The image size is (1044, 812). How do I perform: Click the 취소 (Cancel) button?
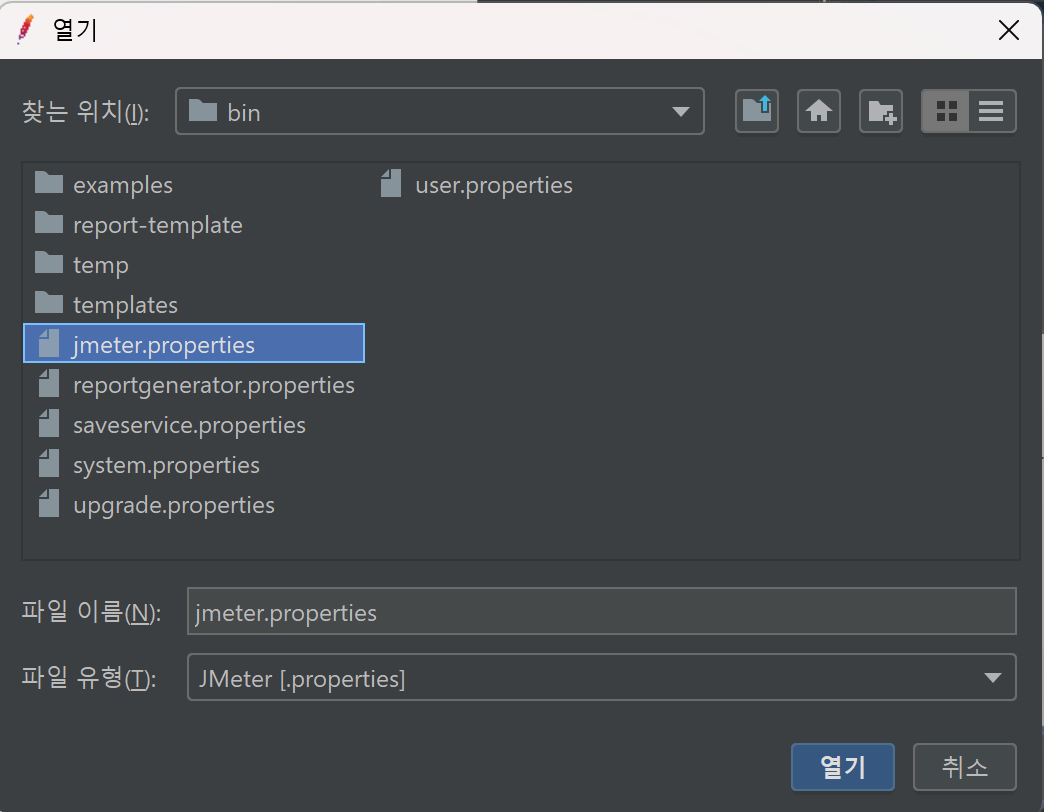[x=964, y=767]
